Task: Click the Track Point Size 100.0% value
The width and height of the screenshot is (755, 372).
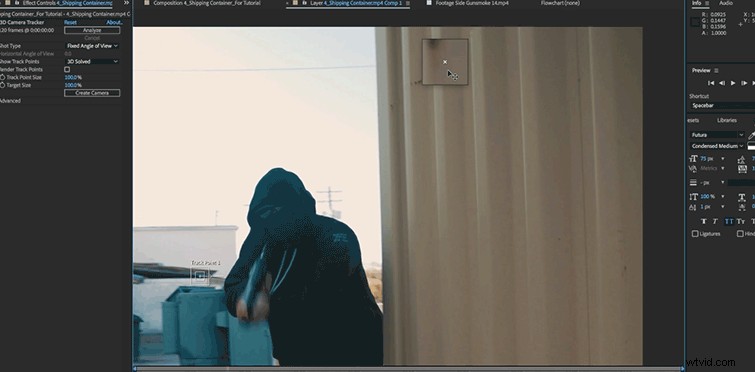Action: tap(73, 77)
